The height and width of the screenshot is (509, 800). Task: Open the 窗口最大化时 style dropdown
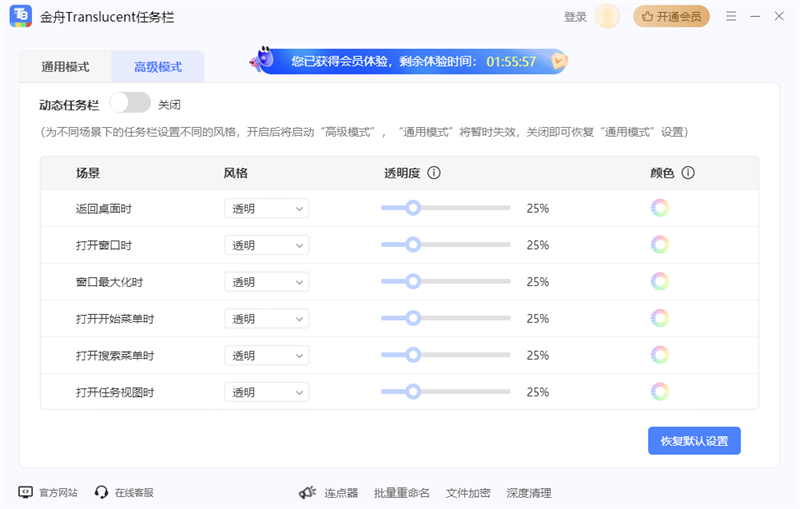pos(266,282)
